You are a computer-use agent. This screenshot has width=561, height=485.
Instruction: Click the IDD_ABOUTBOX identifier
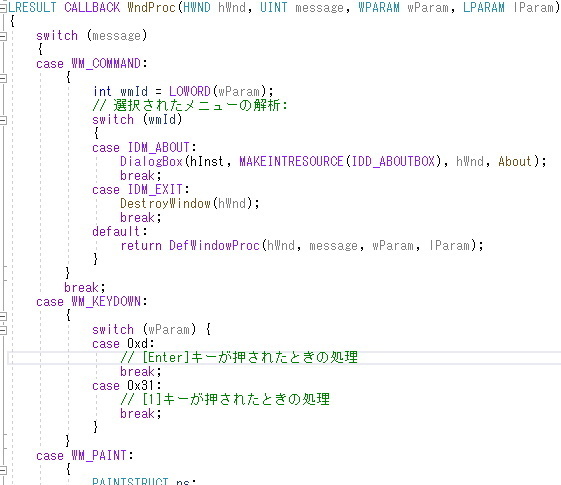tap(393, 162)
